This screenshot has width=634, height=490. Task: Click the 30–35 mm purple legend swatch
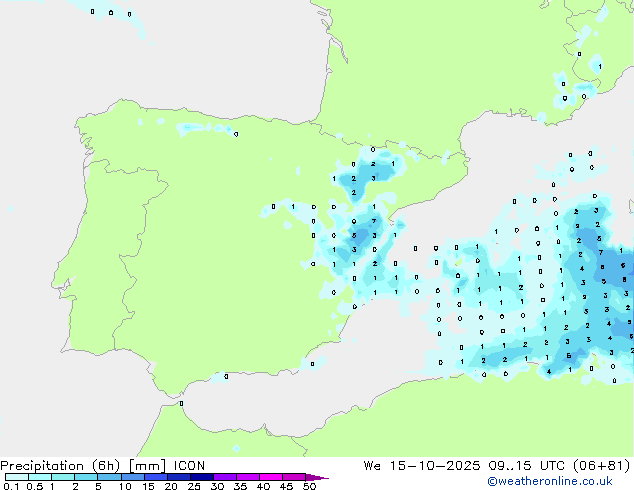pyautogui.click(x=224, y=477)
